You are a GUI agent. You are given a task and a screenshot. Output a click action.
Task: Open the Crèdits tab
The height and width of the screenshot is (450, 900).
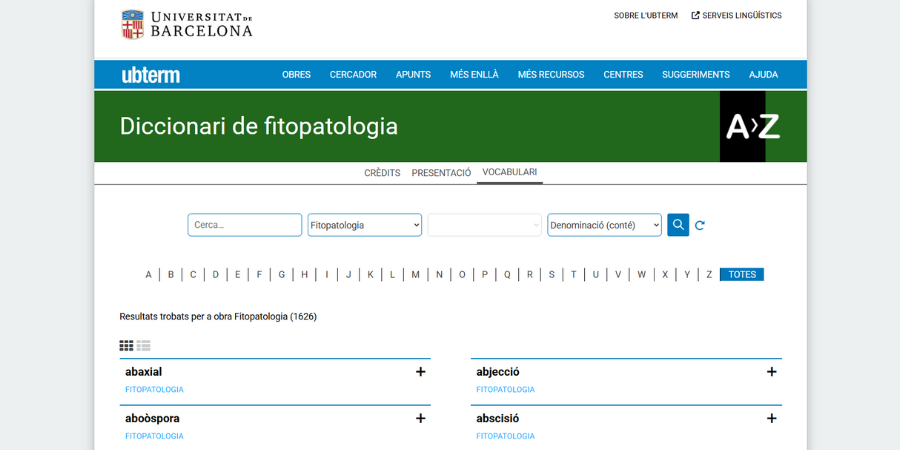pos(382,173)
